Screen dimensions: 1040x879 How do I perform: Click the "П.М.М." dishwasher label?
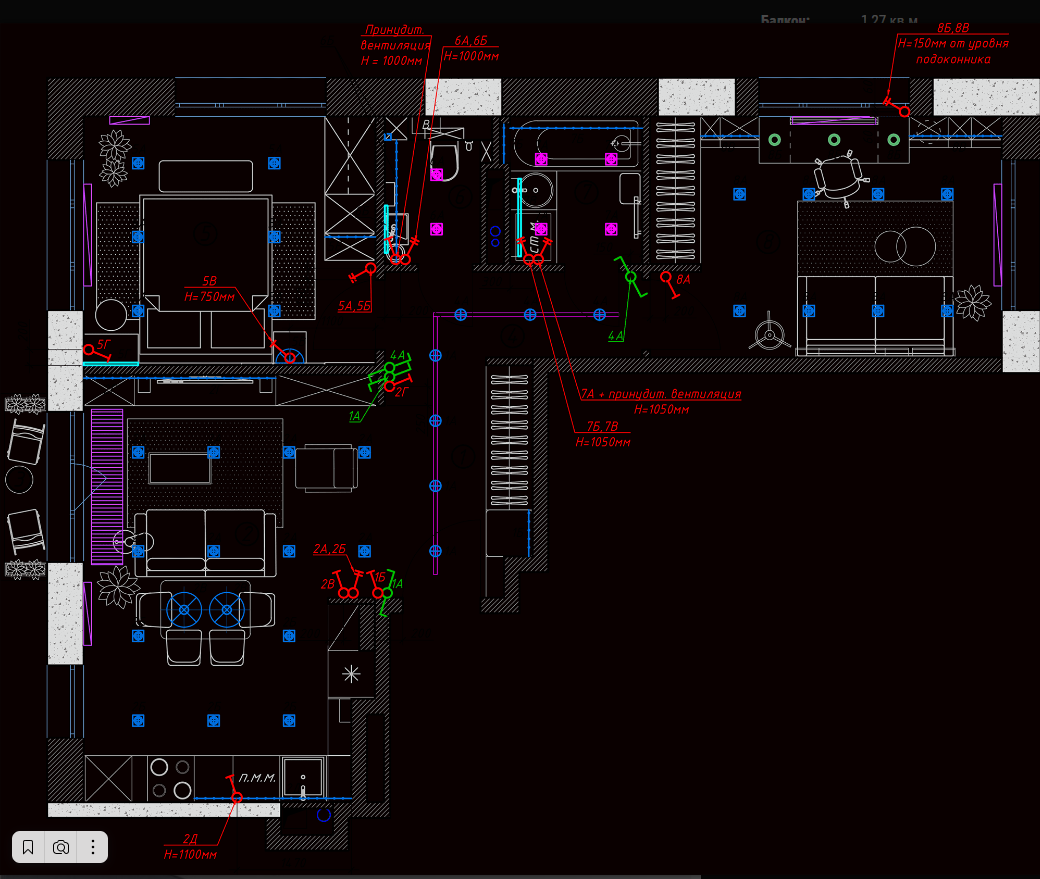257,778
